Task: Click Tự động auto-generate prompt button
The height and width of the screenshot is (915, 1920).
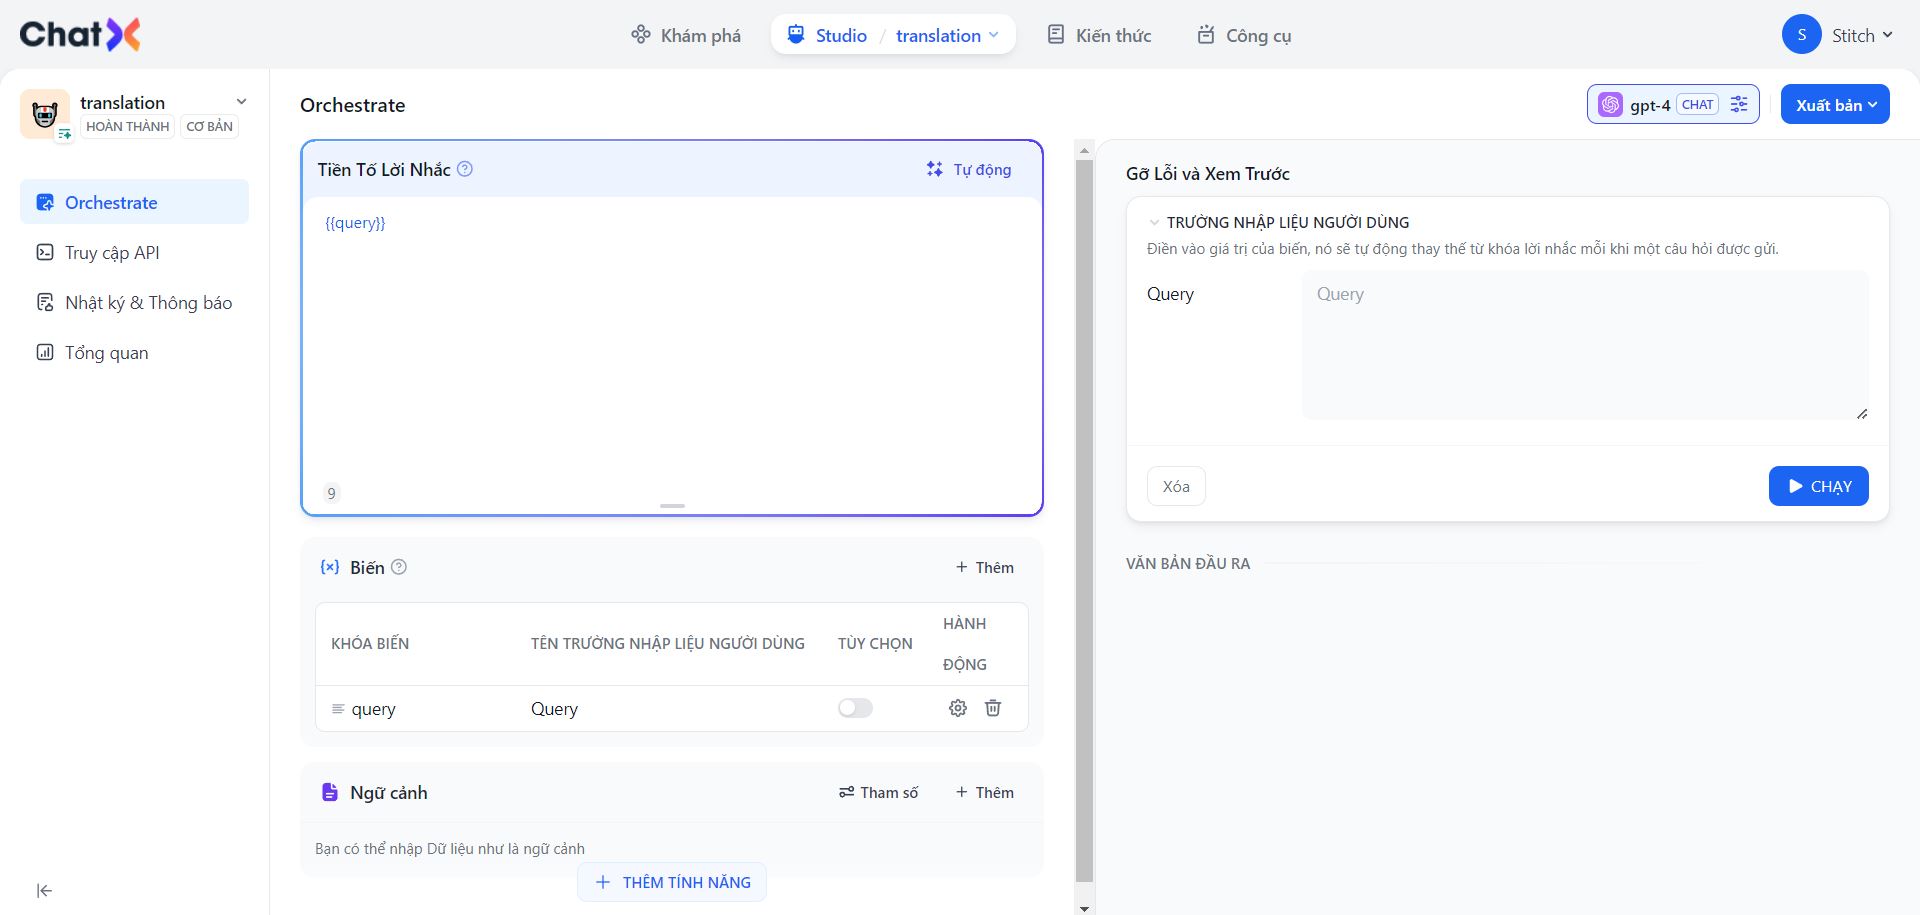Action: tap(968, 169)
